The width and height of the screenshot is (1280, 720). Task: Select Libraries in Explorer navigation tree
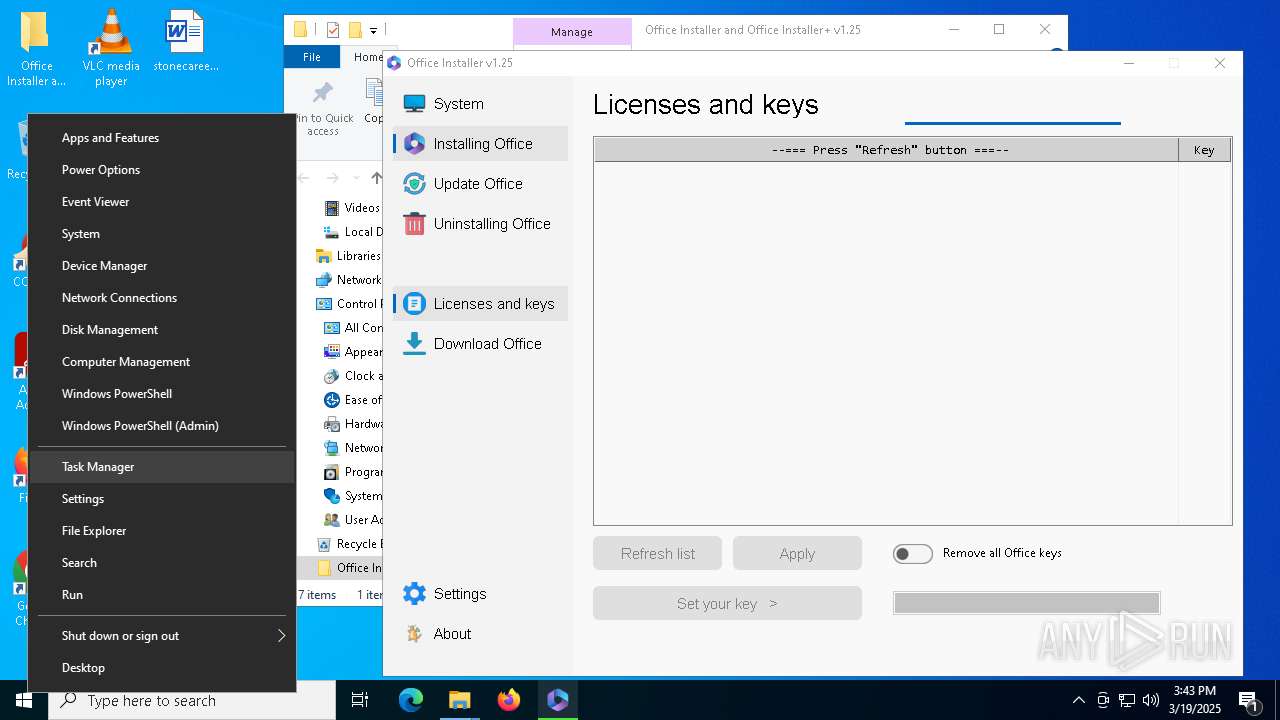click(348, 256)
